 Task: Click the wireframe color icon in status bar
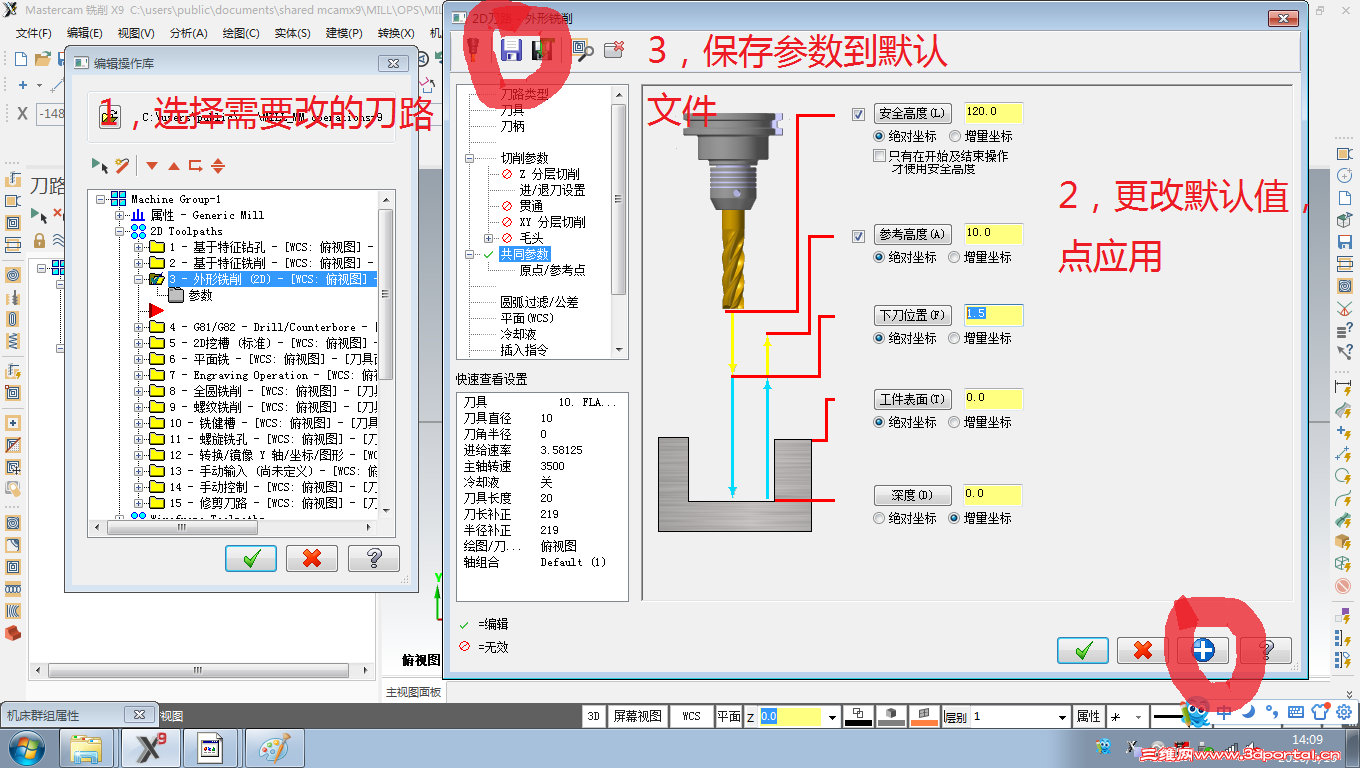tap(858, 716)
